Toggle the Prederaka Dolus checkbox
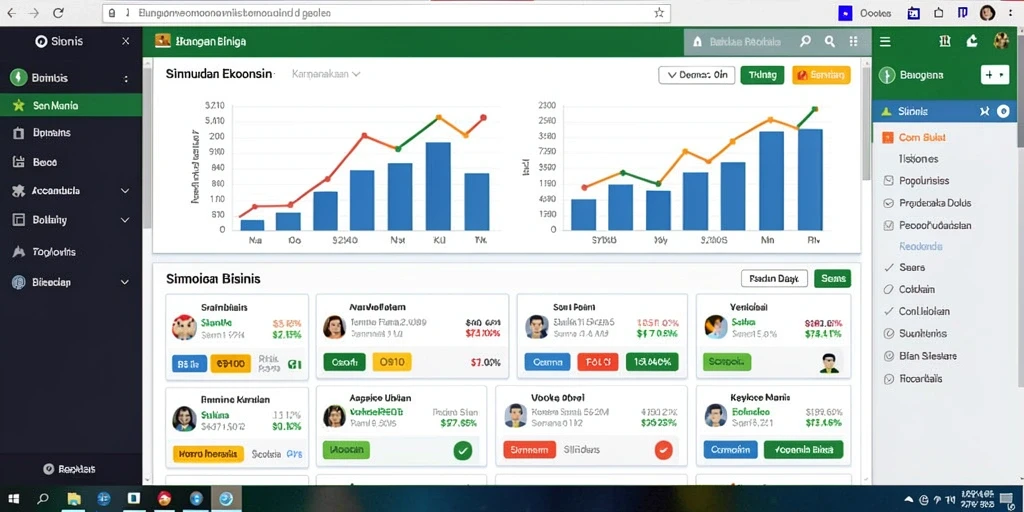 click(888, 203)
